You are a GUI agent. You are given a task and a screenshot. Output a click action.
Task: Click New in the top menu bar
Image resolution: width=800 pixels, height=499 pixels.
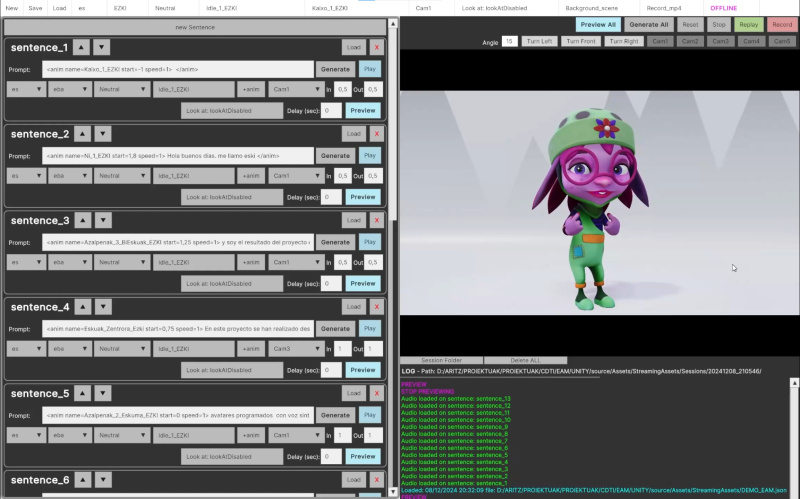(12, 8)
